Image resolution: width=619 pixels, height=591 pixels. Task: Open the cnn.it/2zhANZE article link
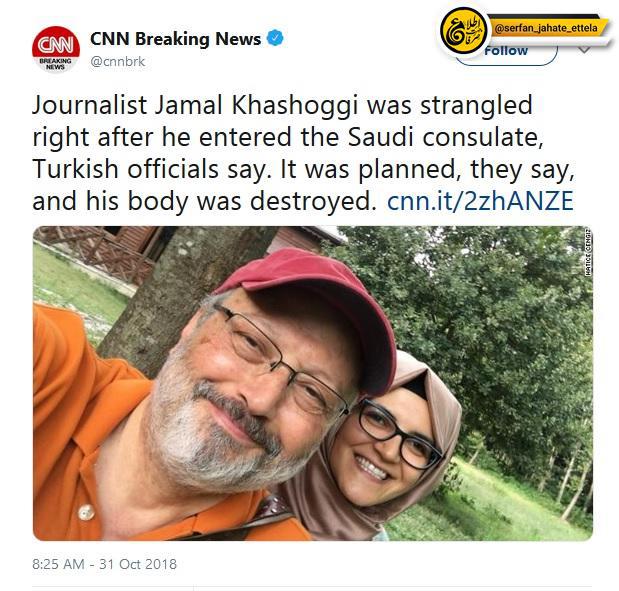point(480,201)
